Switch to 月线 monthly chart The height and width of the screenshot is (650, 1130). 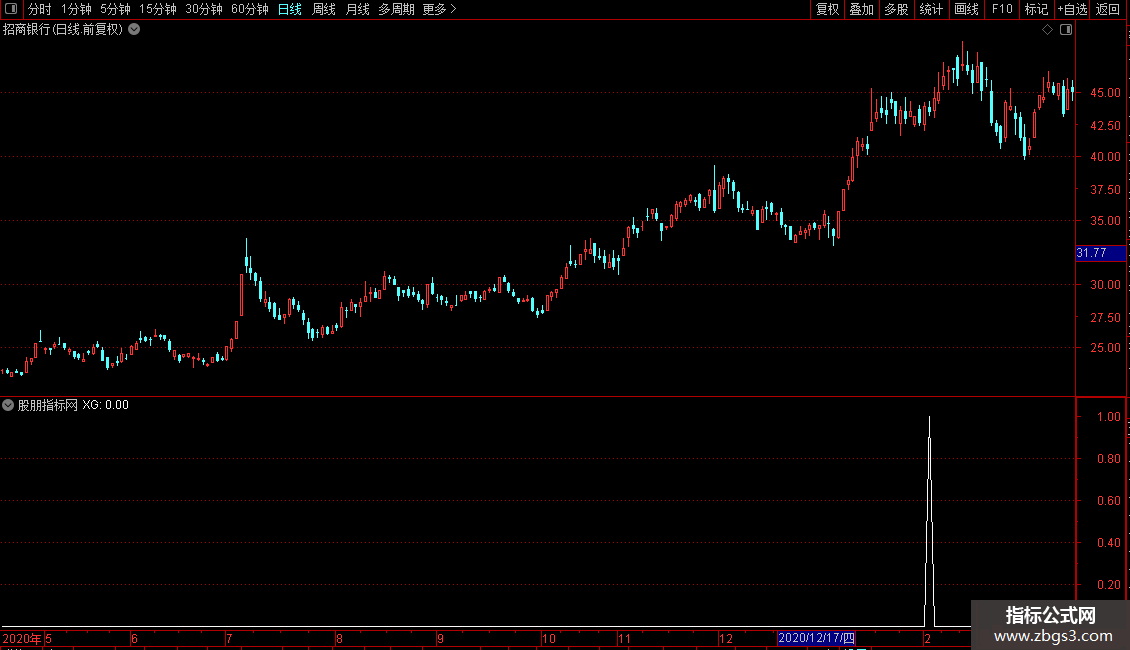pos(357,9)
